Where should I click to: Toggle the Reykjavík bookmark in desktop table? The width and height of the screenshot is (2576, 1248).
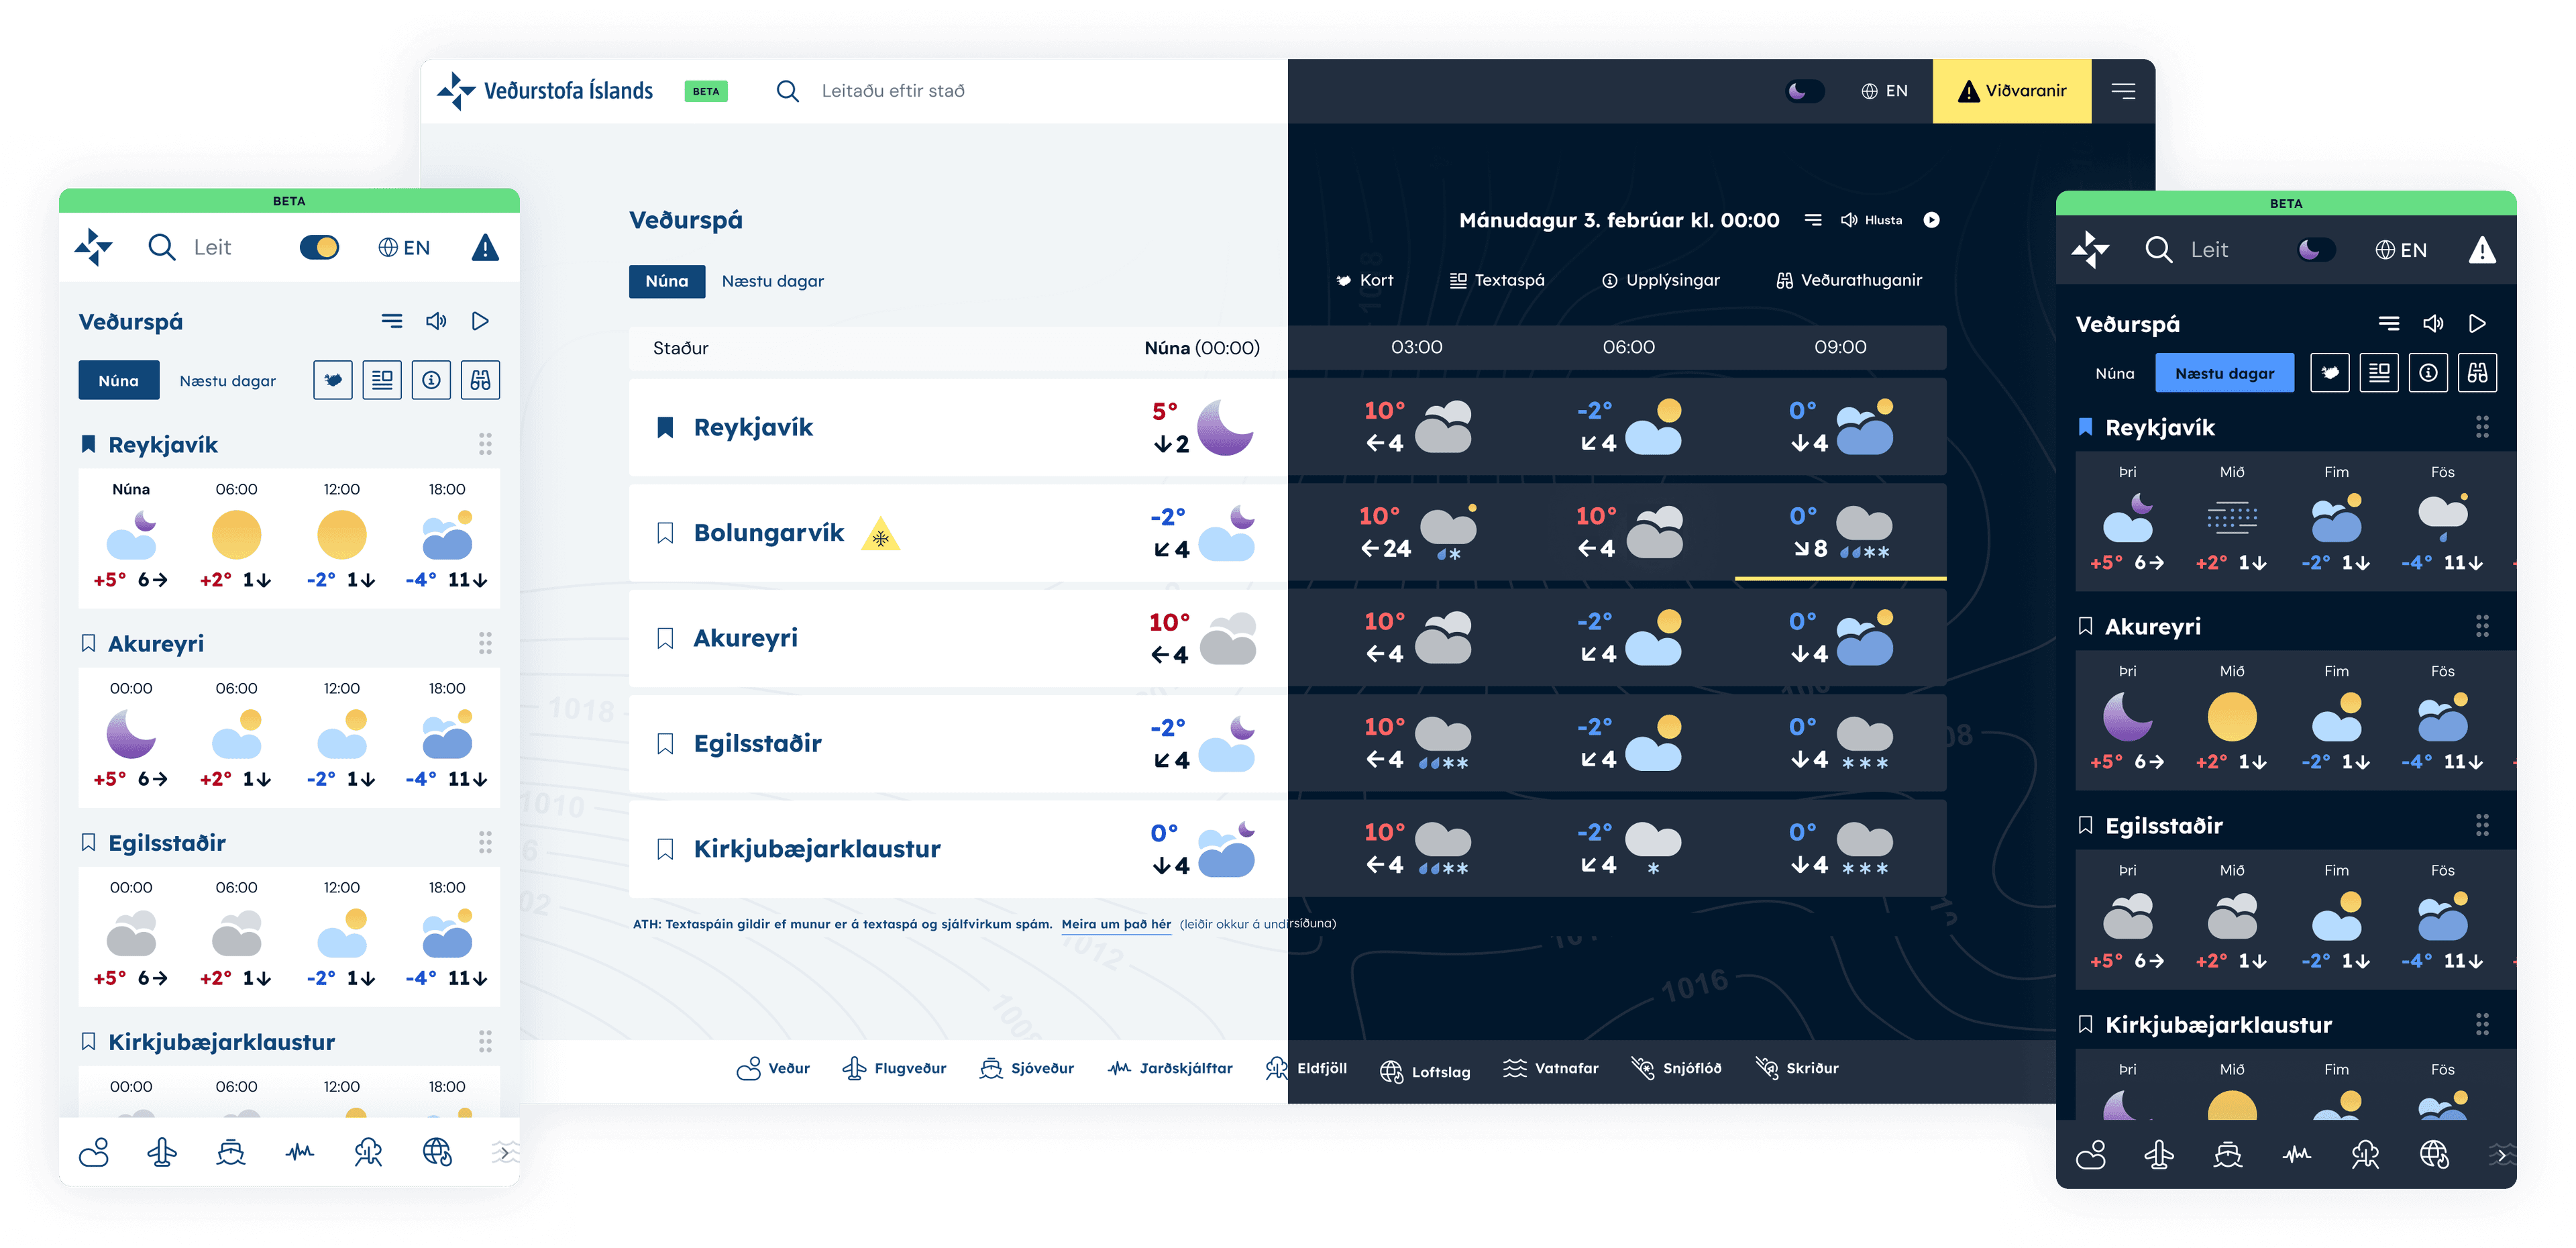(x=665, y=427)
